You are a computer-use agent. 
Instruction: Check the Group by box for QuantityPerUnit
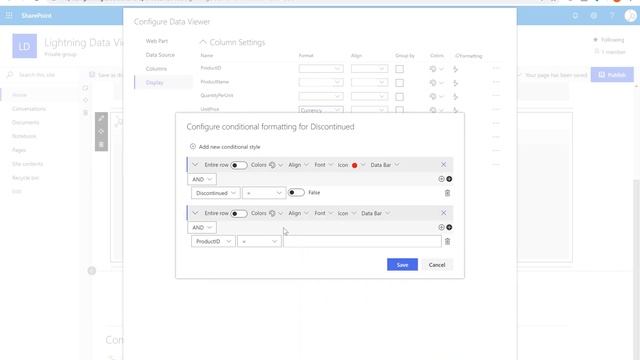(x=400, y=96)
